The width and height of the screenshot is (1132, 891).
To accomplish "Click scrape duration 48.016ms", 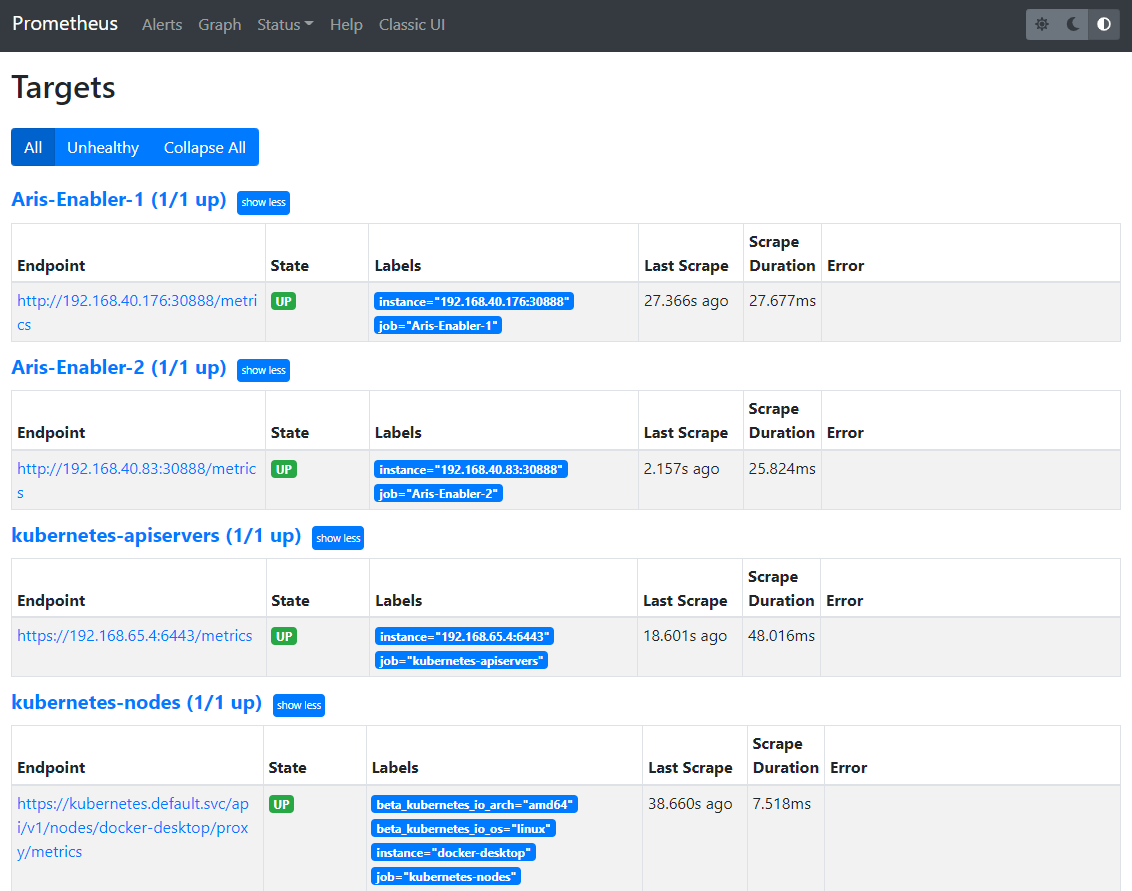I will coord(781,636).
